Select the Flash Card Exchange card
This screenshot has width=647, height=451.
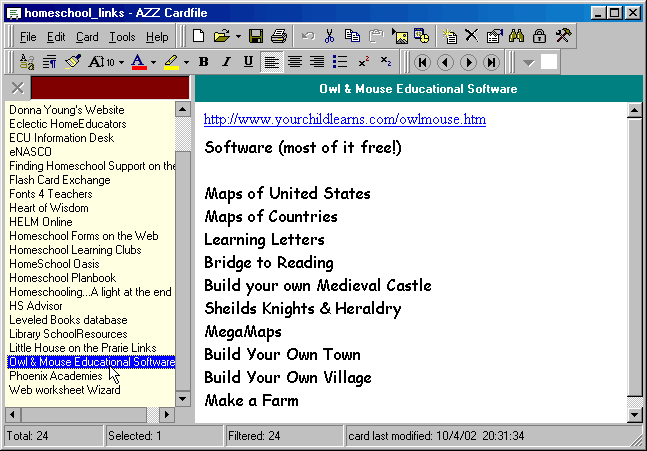pyautogui.click(x=60, y=180)
